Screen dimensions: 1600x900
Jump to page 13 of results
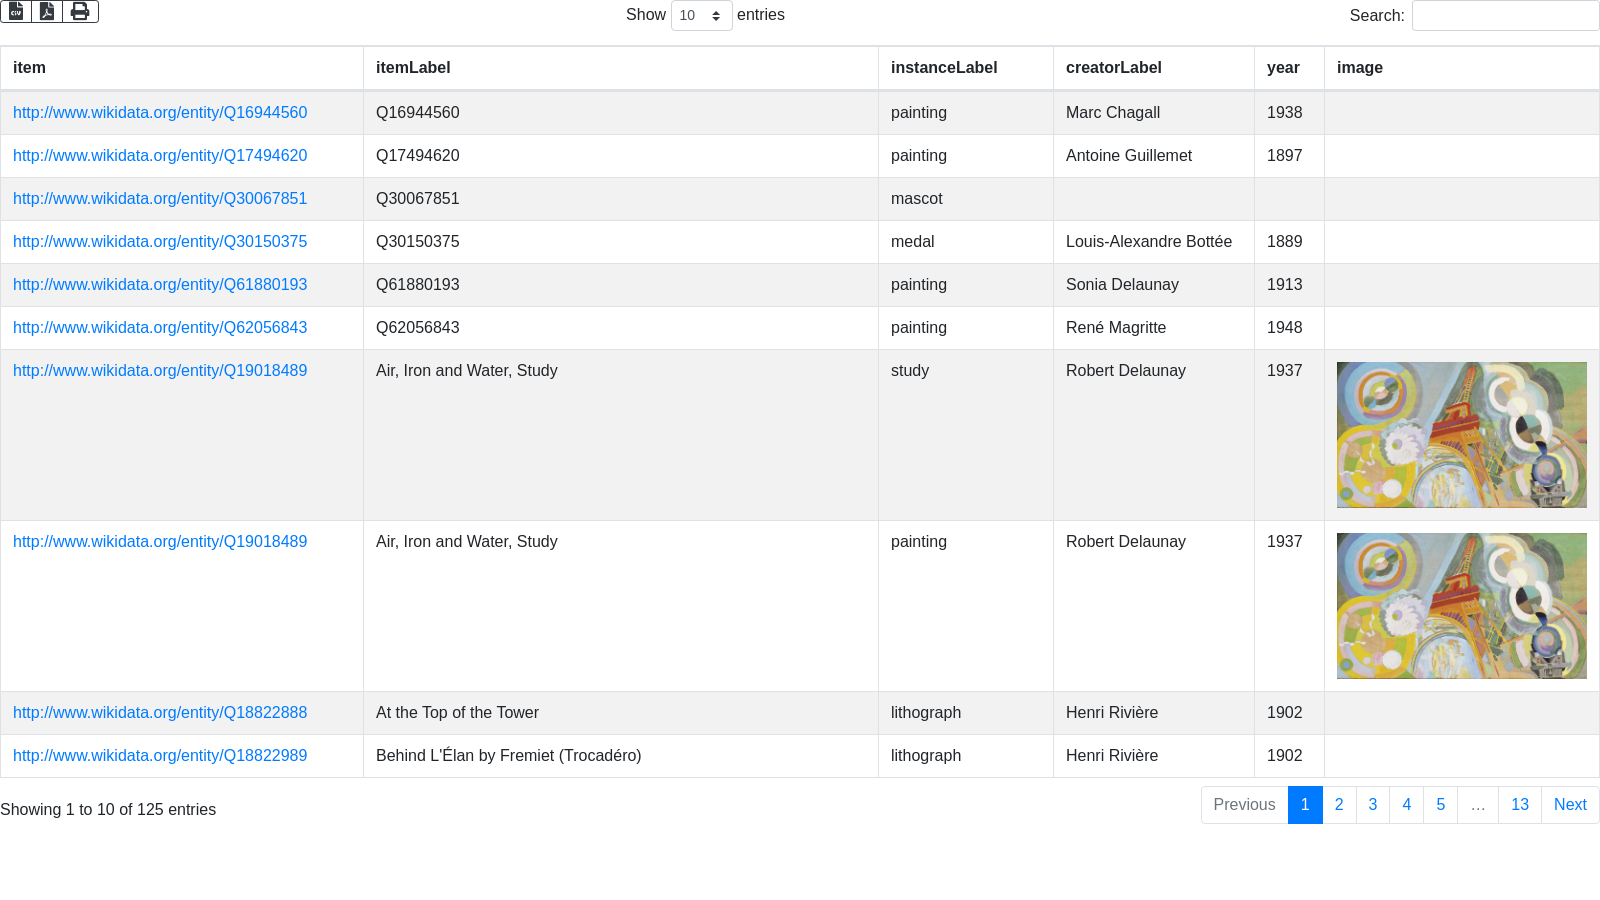tap(1519, 805)
